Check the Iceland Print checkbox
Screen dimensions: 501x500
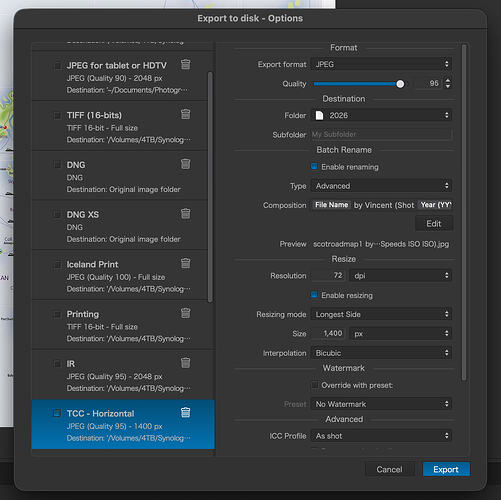(57, 264)
